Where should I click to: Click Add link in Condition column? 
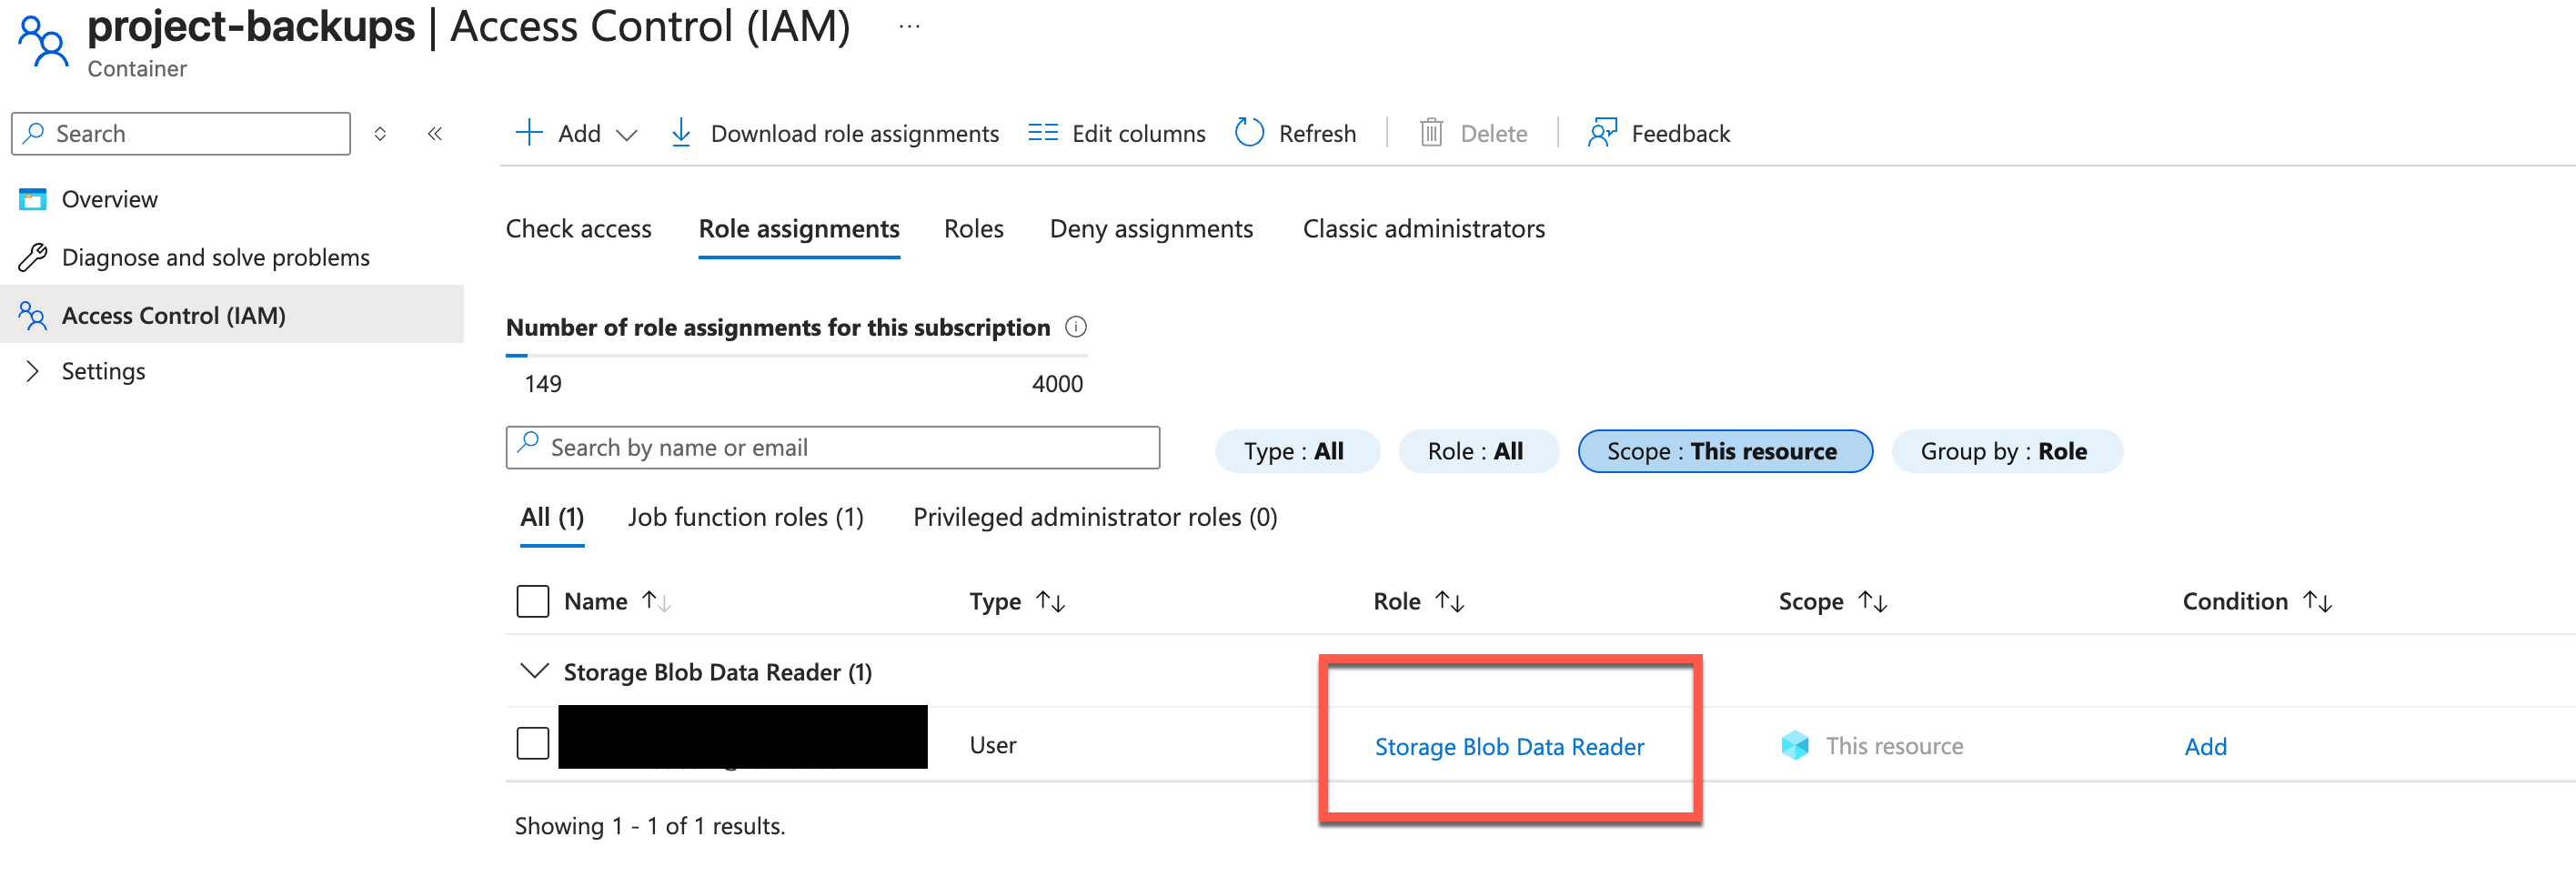click(x=2204, y=746)
